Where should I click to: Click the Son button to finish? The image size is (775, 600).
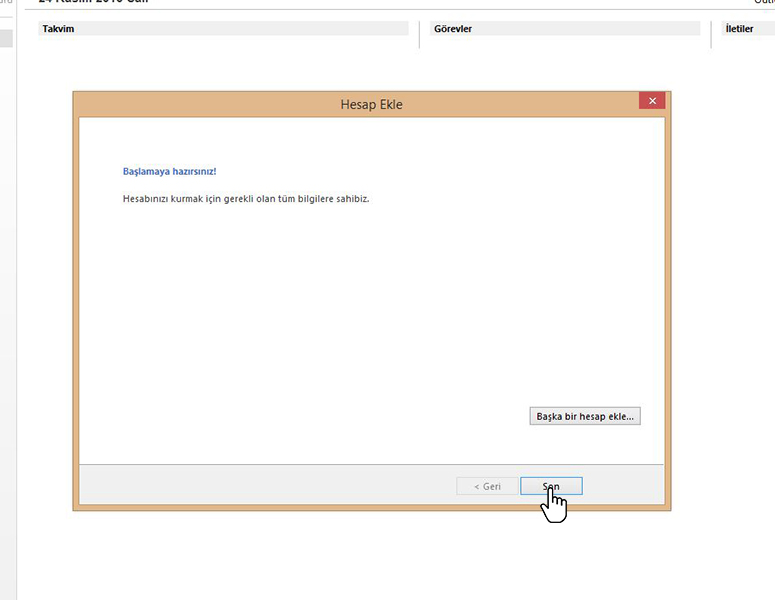coord(551,486)
